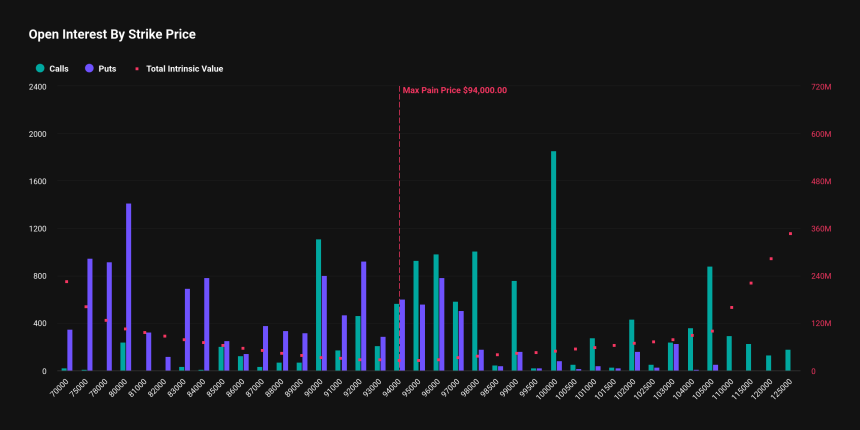Click the red Total Intrinsic Value marker
860x430 pixels.
coord(137,69)
